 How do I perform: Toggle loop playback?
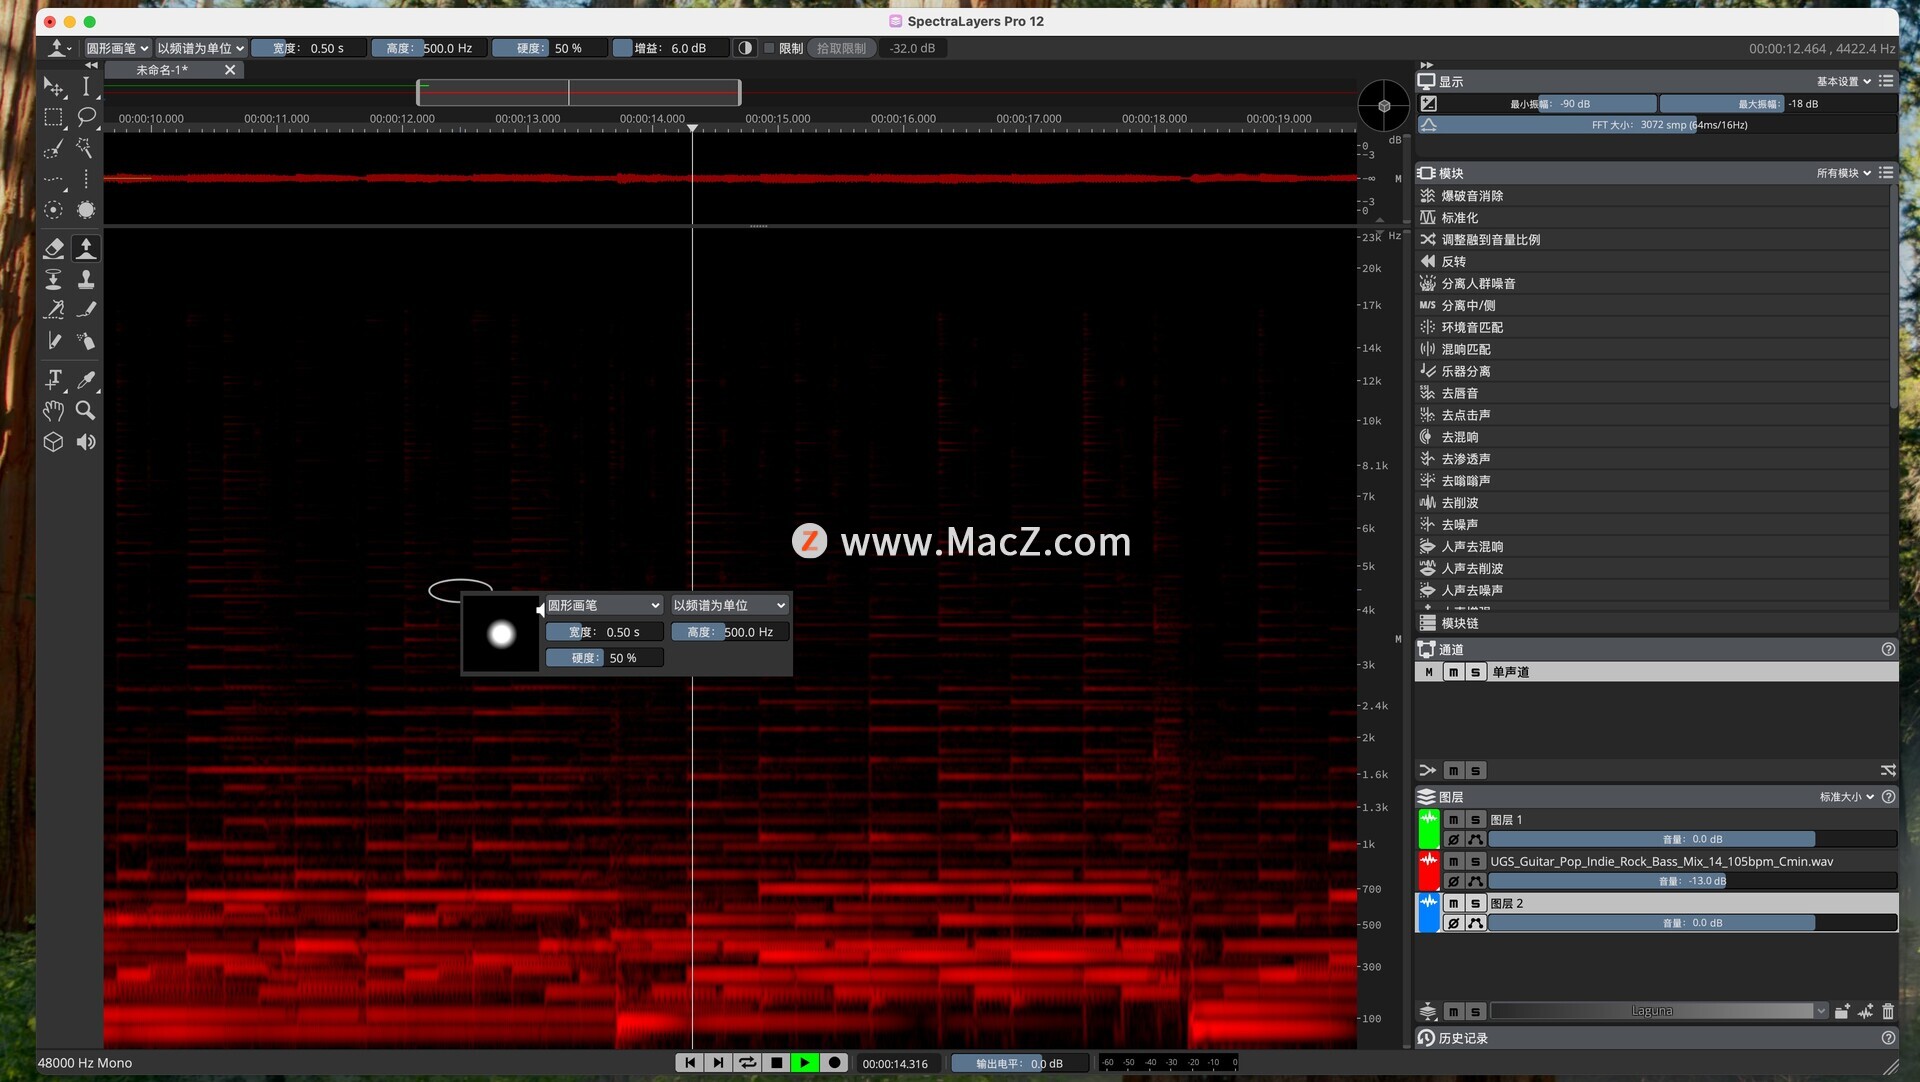click(x=747, y=1063)
